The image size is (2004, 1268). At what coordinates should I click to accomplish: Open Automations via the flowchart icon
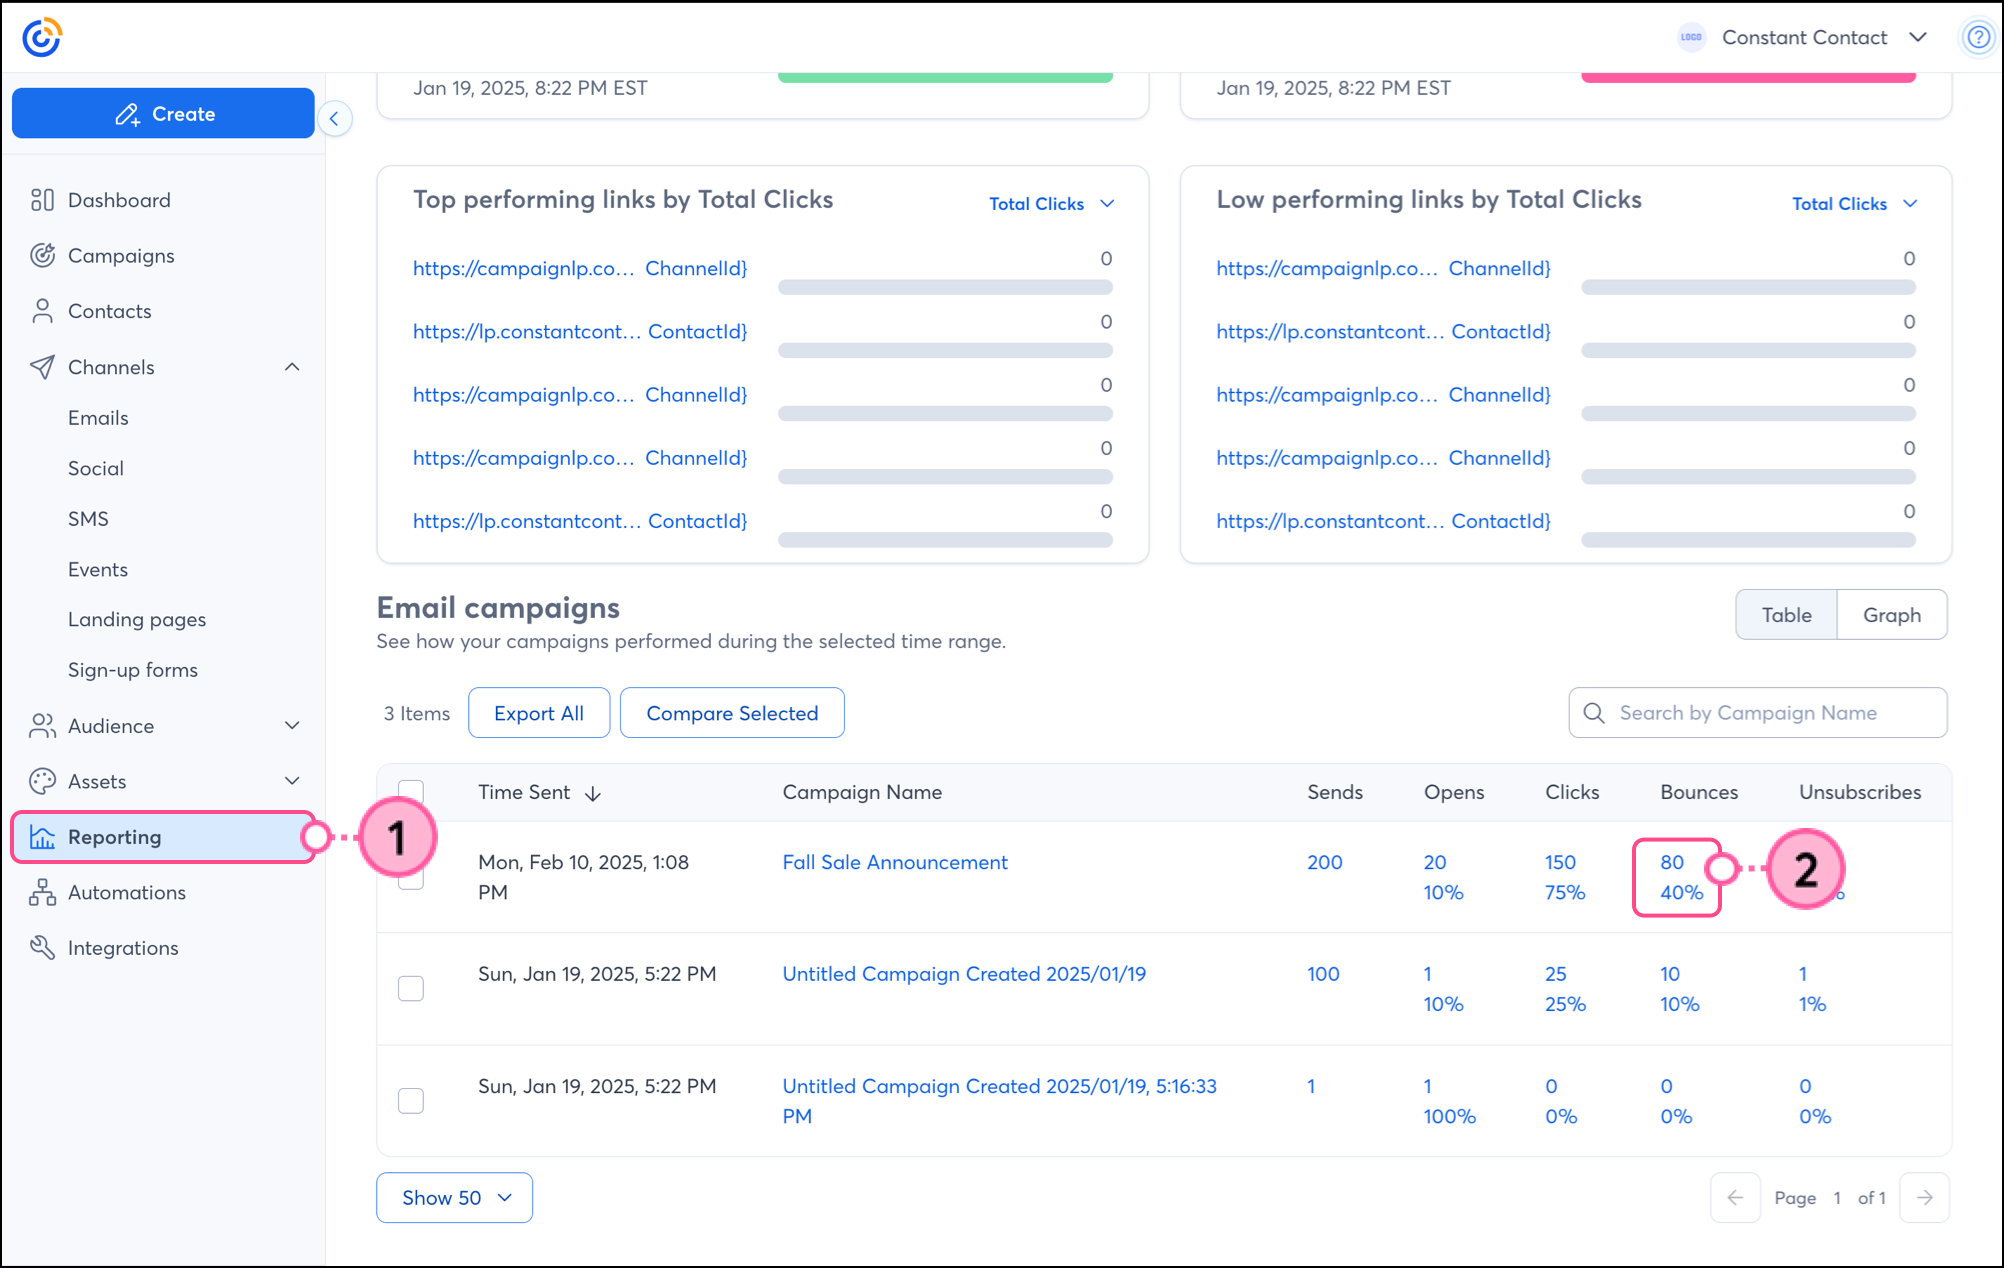click(x=42, y=892)
